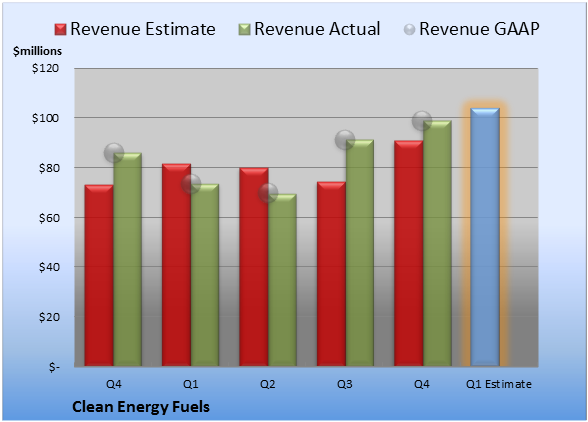Click the 'Q3' x-axis label
588x422 pixels.
(345, 384)
